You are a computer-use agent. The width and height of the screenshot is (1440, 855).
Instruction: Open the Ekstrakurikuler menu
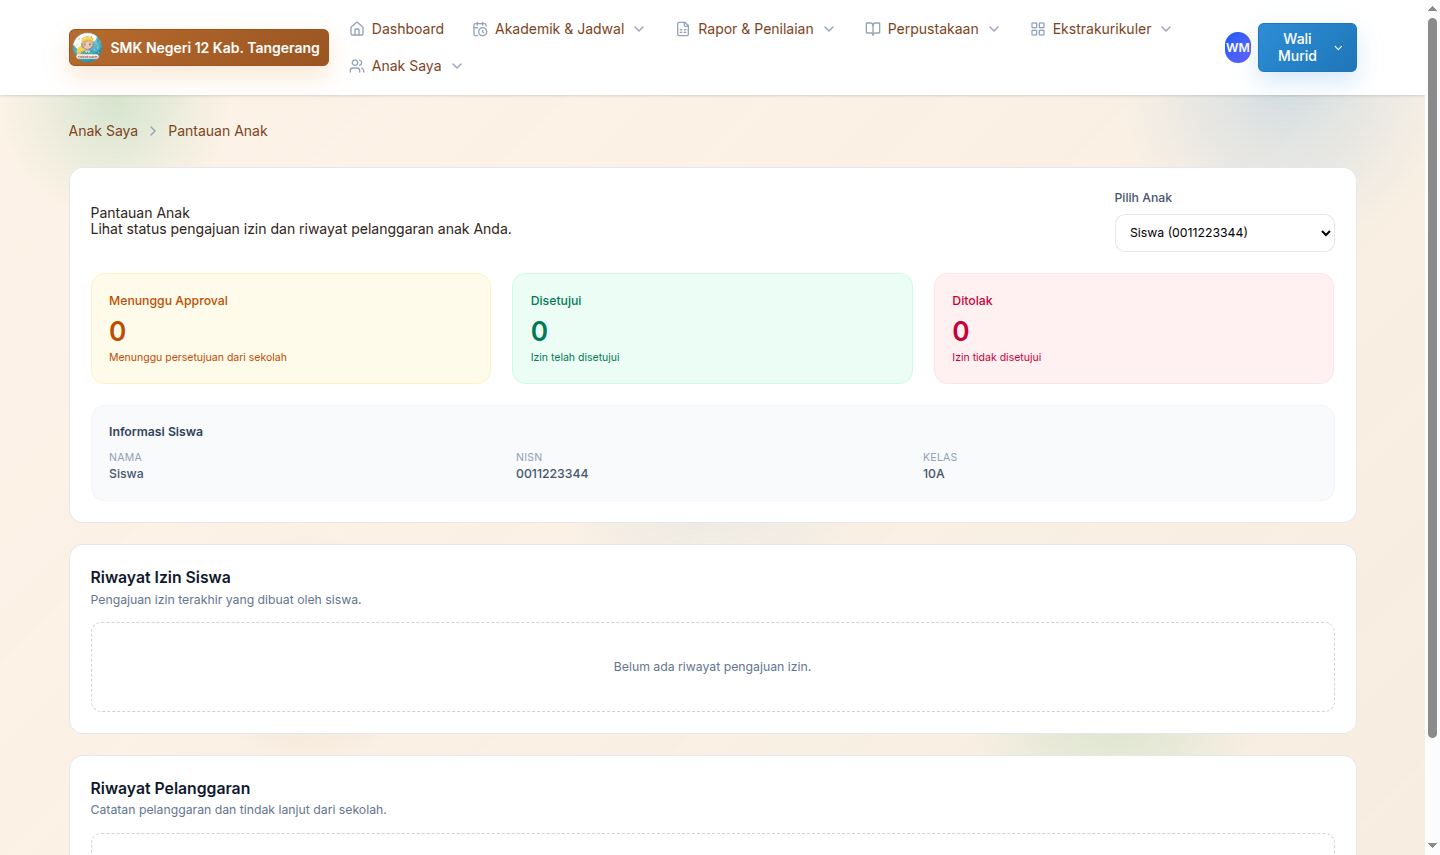[x=1101, y=29]
